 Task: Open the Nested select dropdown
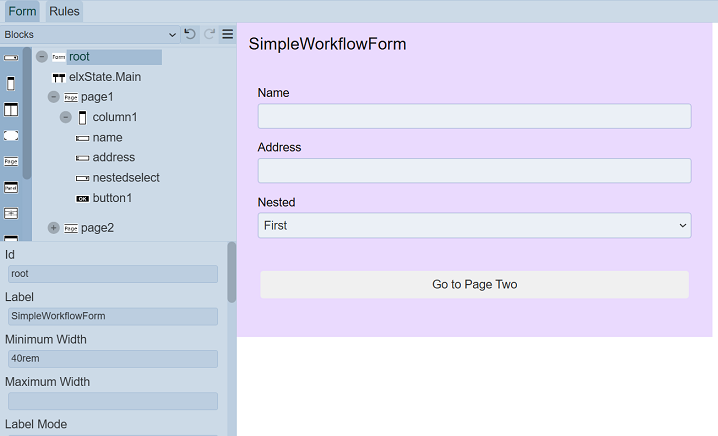pyautogui.click(x=474, y=226)
